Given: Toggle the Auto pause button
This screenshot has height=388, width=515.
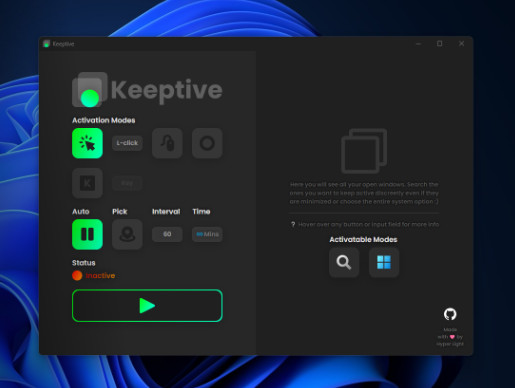Looking at the screenshot, I should (x=87, y=234).
